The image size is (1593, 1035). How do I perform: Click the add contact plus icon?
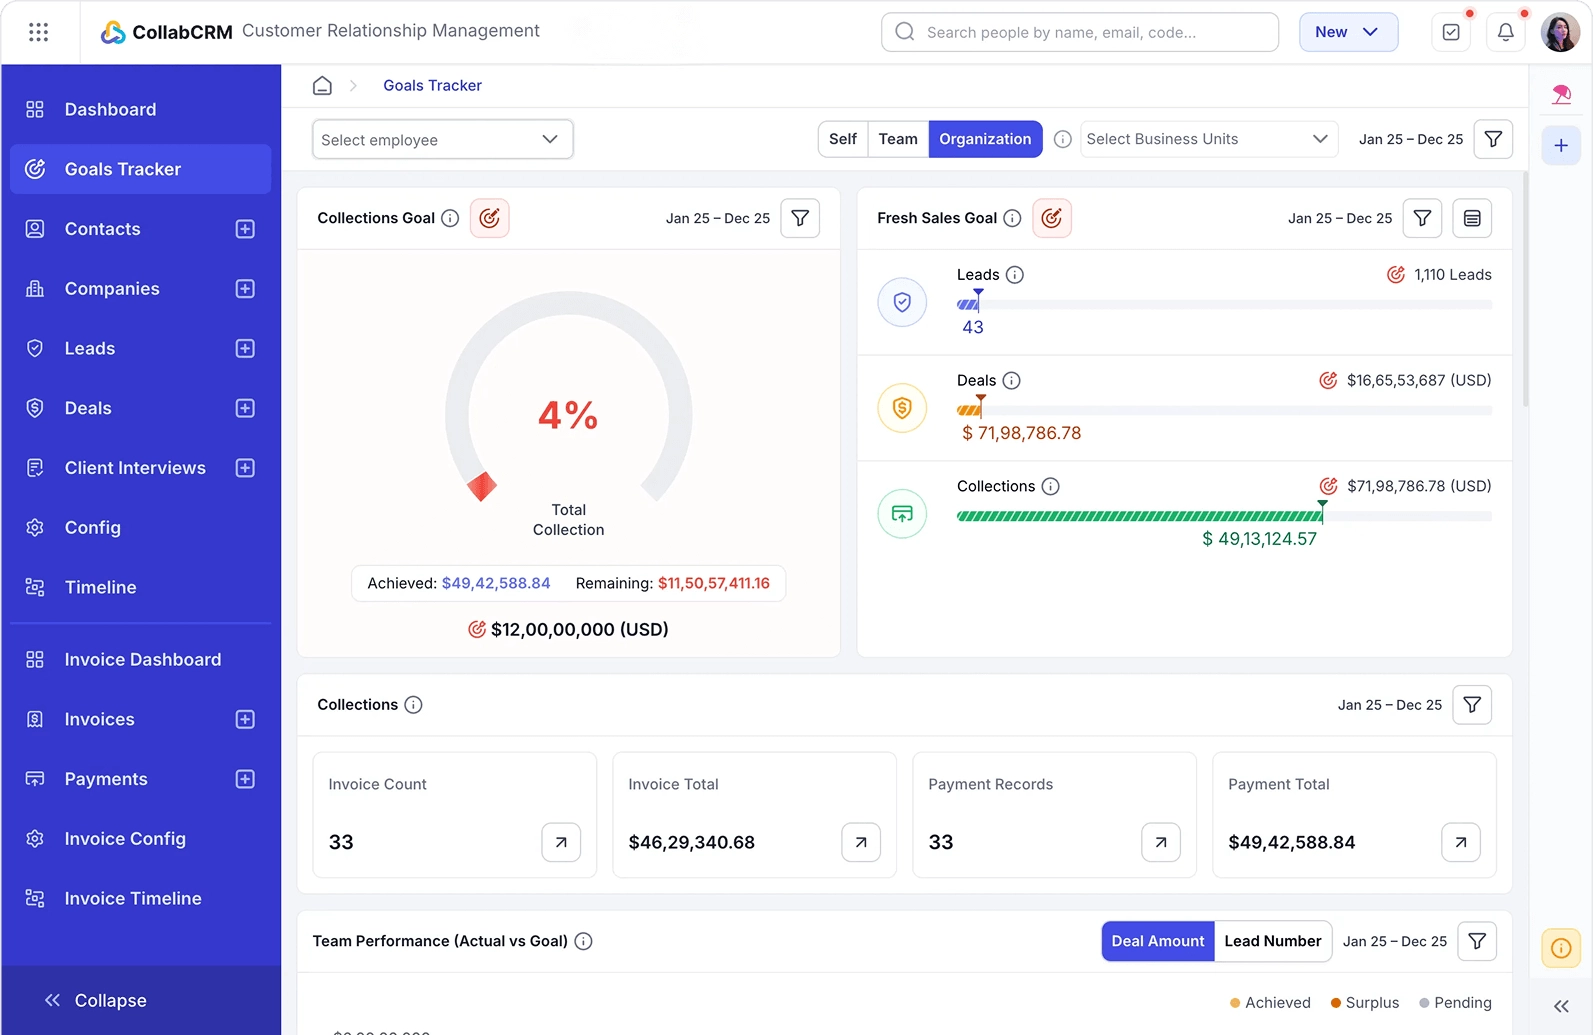(x=245, y=229)
